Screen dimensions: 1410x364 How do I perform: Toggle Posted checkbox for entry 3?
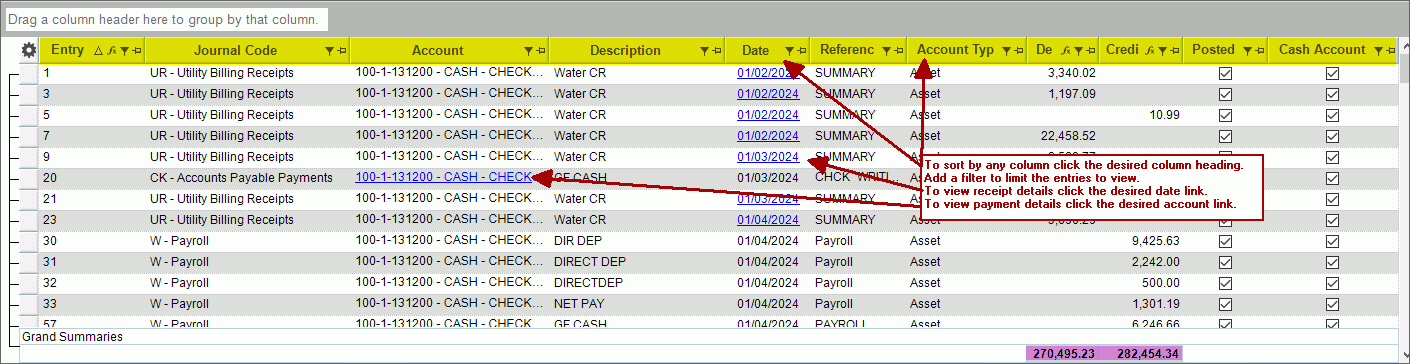[x=1225, y=94]
